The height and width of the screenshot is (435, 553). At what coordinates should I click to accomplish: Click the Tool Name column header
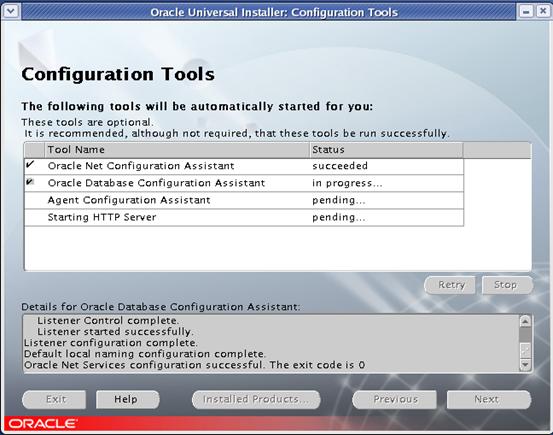click(177, 150)
